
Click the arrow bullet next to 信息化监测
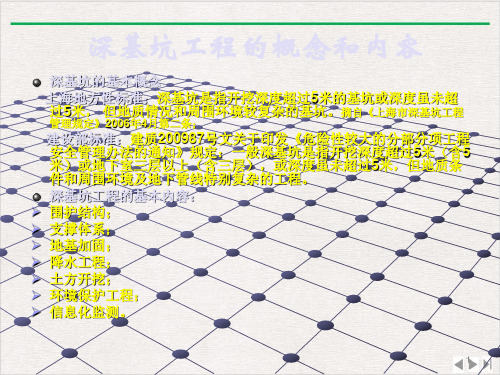pyautogui.click(x=36, y=312)
